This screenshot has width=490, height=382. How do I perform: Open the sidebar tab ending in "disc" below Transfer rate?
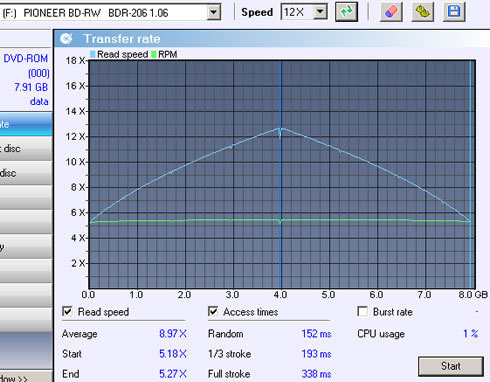click(26, 149)
